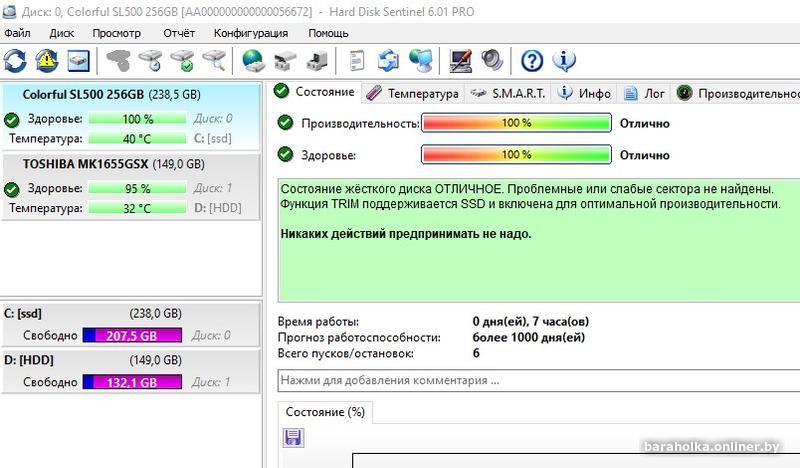Click the globe over disk toolbar icon
This screenshot has width=800, height=468.
click(x=253, y=61)
